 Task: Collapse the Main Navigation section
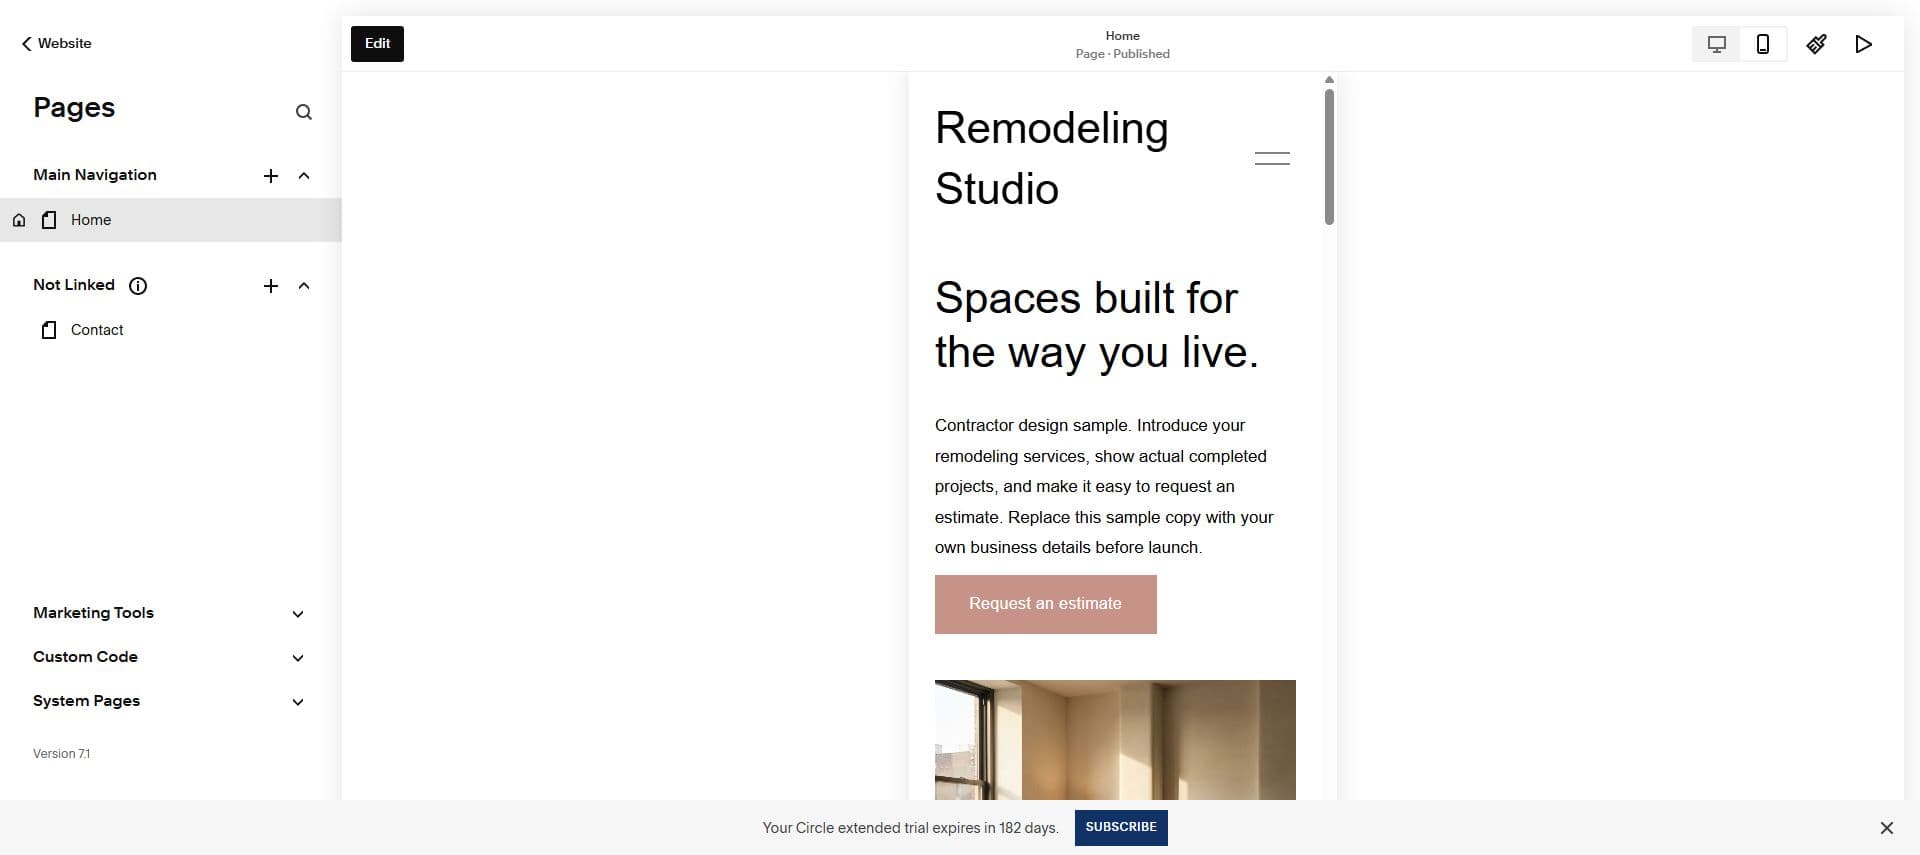304,175
